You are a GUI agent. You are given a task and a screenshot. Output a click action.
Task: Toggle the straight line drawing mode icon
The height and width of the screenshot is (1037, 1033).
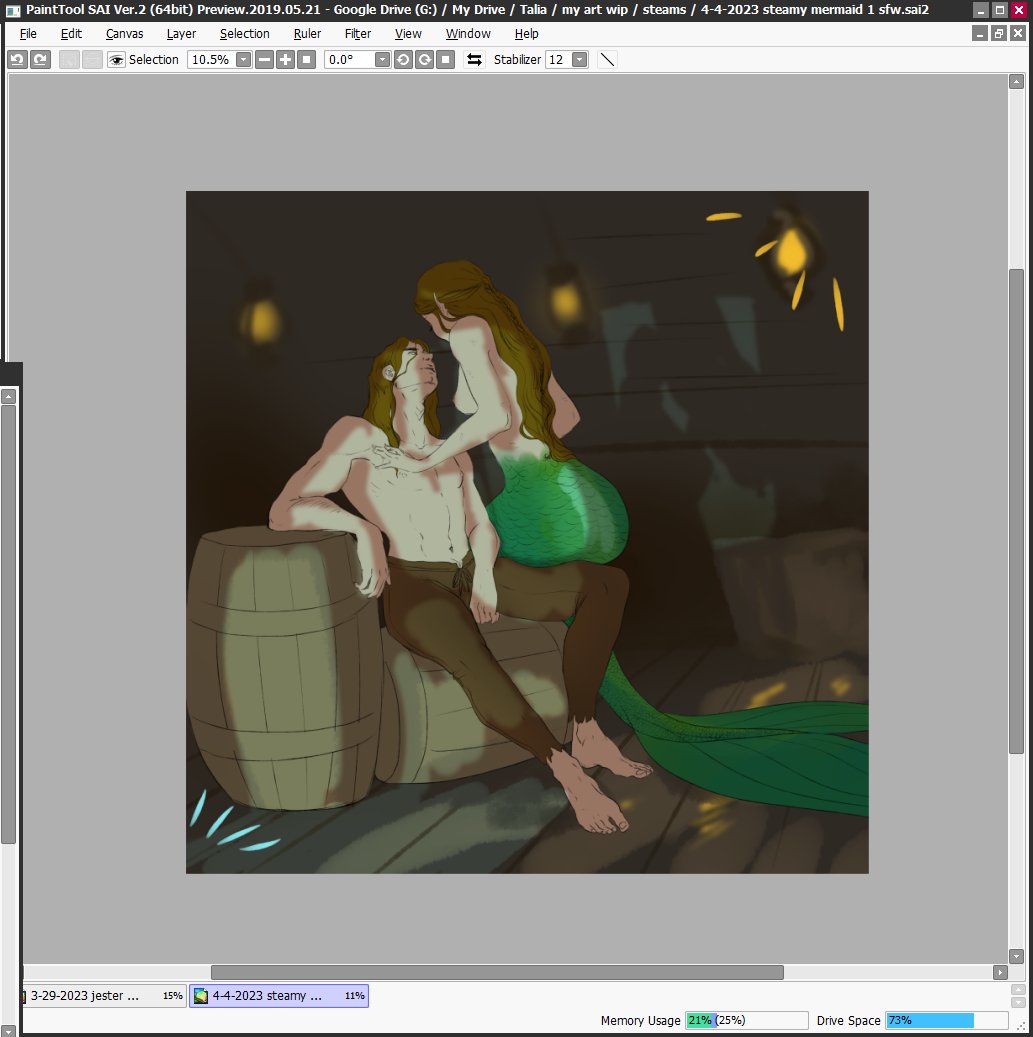click(607, 60)
